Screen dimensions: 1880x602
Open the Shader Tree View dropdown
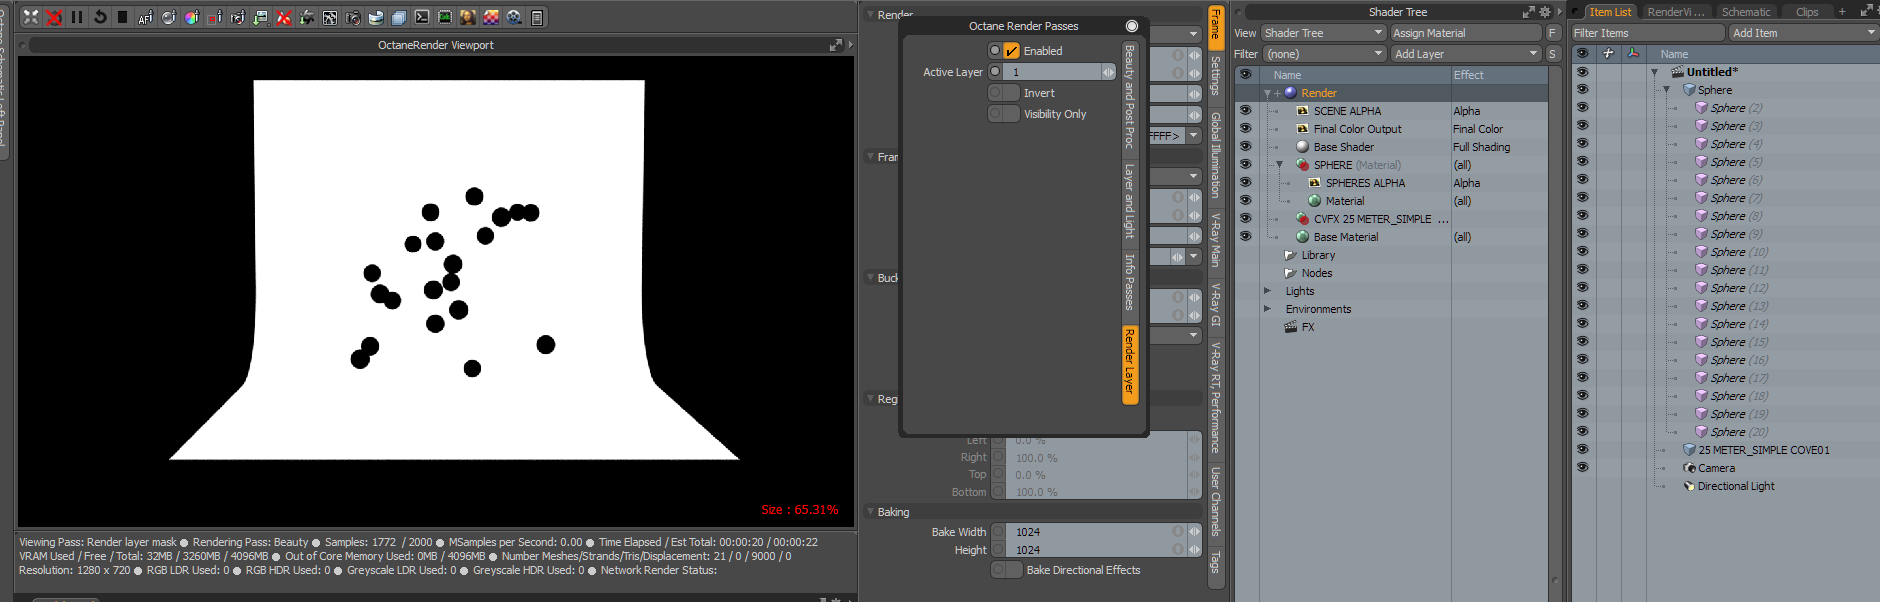1323,33
